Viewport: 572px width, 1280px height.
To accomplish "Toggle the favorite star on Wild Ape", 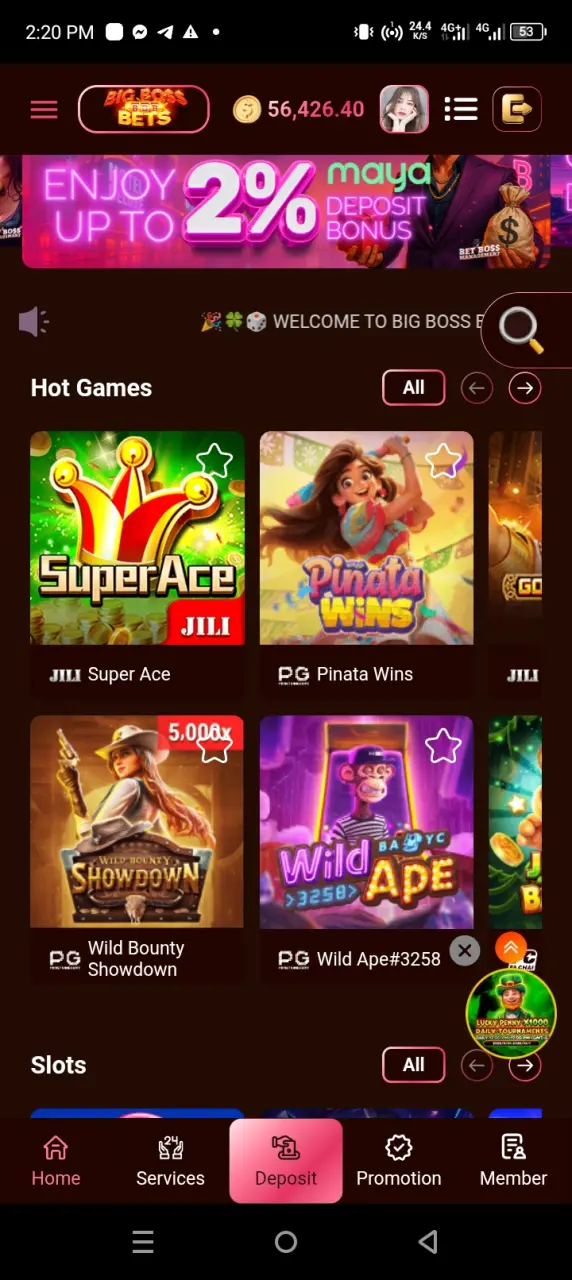I will click(x=443, y=745).
